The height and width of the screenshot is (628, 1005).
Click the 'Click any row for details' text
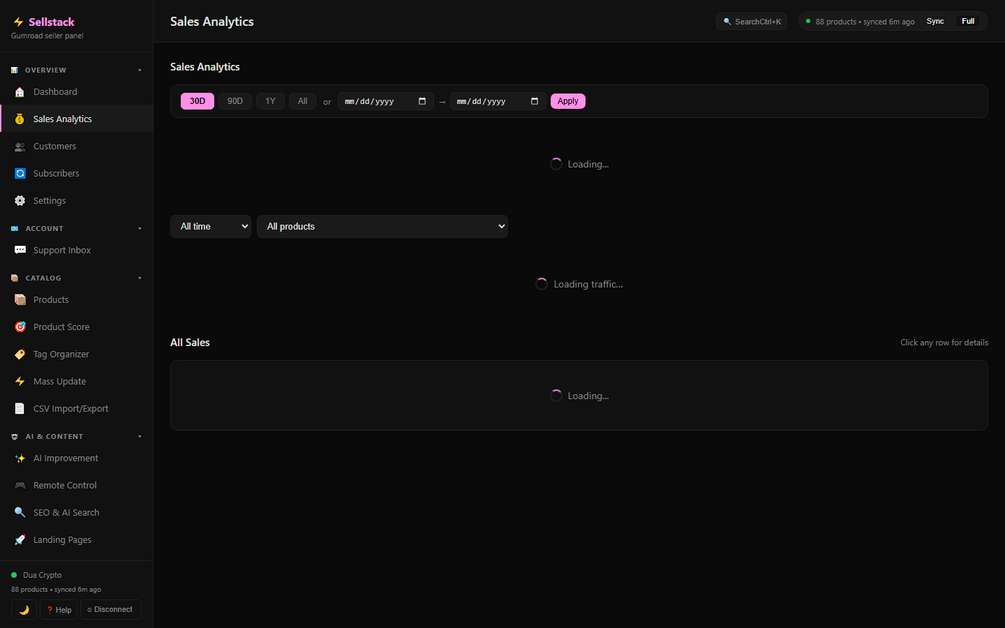[944, 342]
